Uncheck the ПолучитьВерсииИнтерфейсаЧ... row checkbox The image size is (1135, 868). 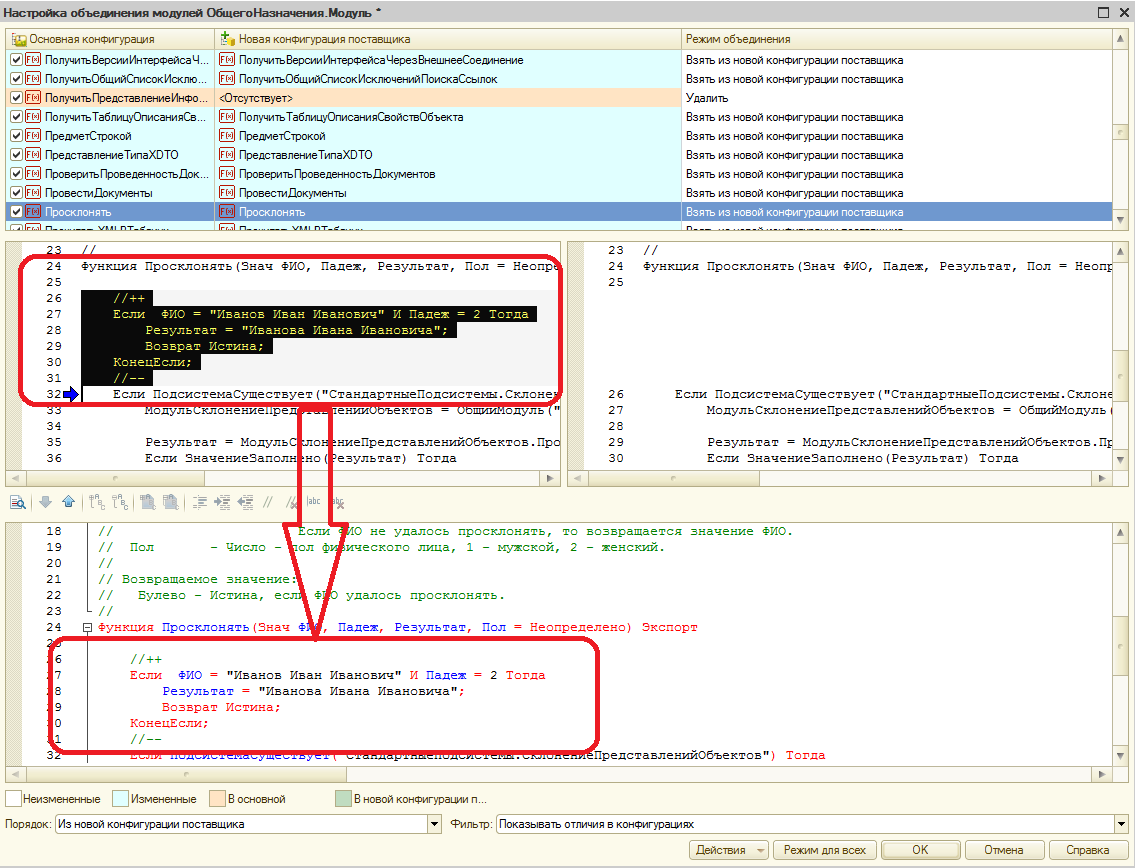(x=16, y=60)
